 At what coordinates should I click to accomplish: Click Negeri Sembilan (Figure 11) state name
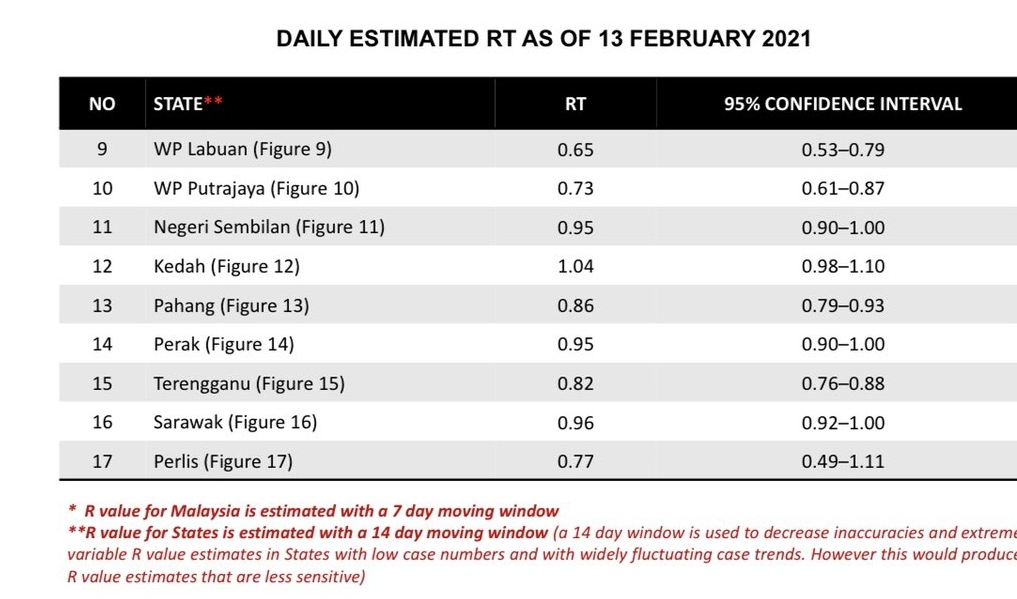(x=269, y=228)
